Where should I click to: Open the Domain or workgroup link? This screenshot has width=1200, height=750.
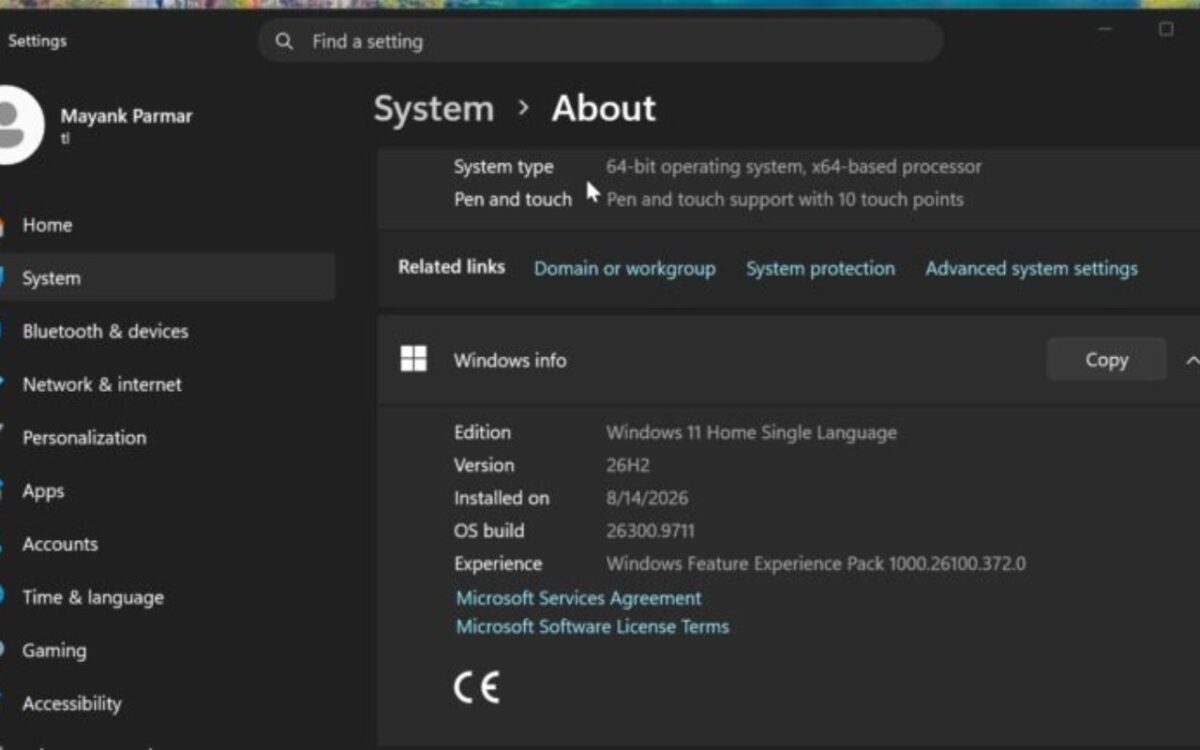624,268
